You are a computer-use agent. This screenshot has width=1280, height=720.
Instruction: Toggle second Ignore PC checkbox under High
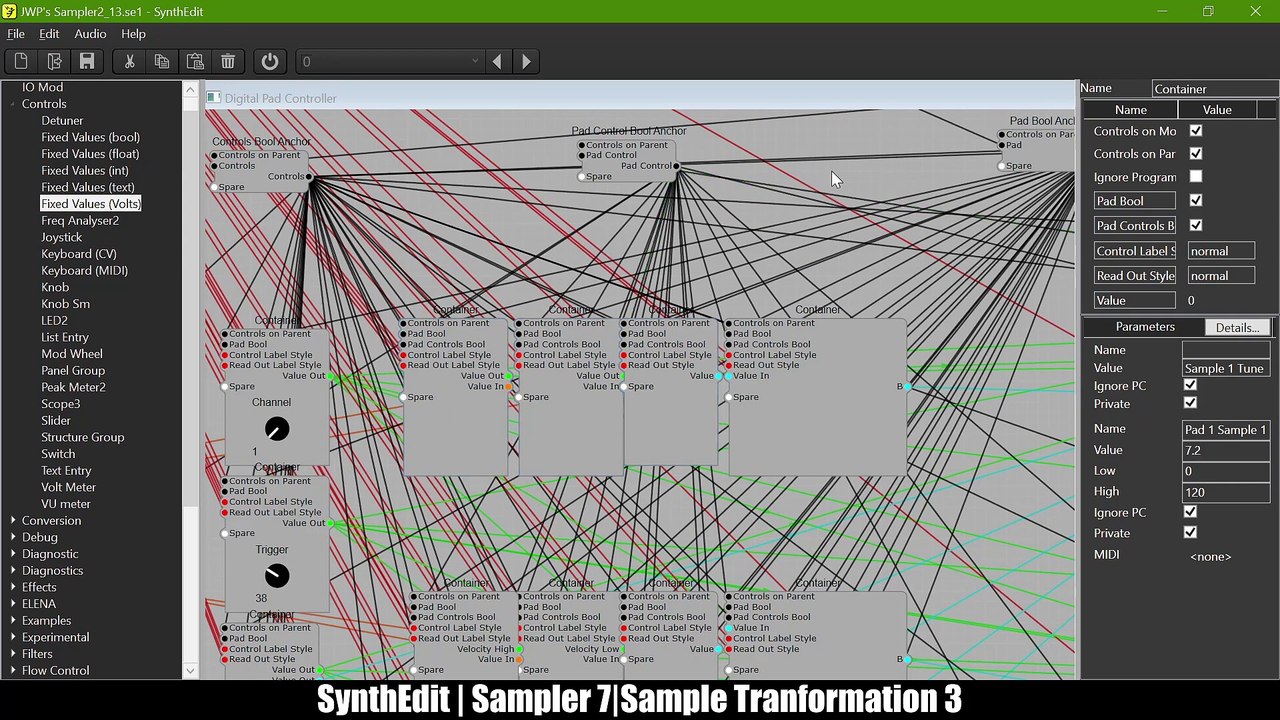pos(1190,512)
